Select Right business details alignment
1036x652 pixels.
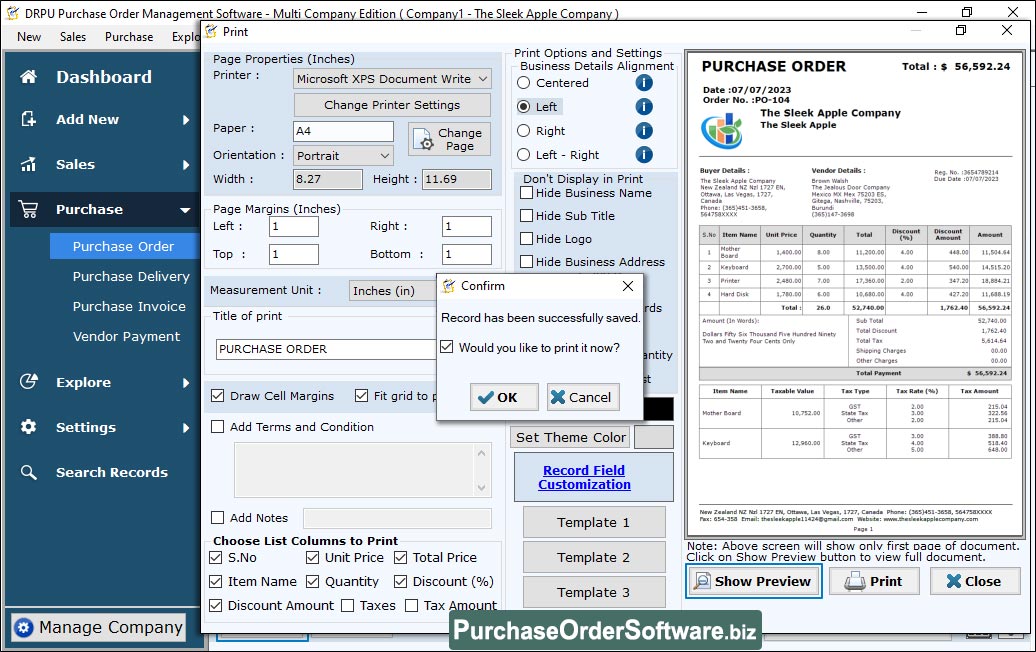pos(523,131)
